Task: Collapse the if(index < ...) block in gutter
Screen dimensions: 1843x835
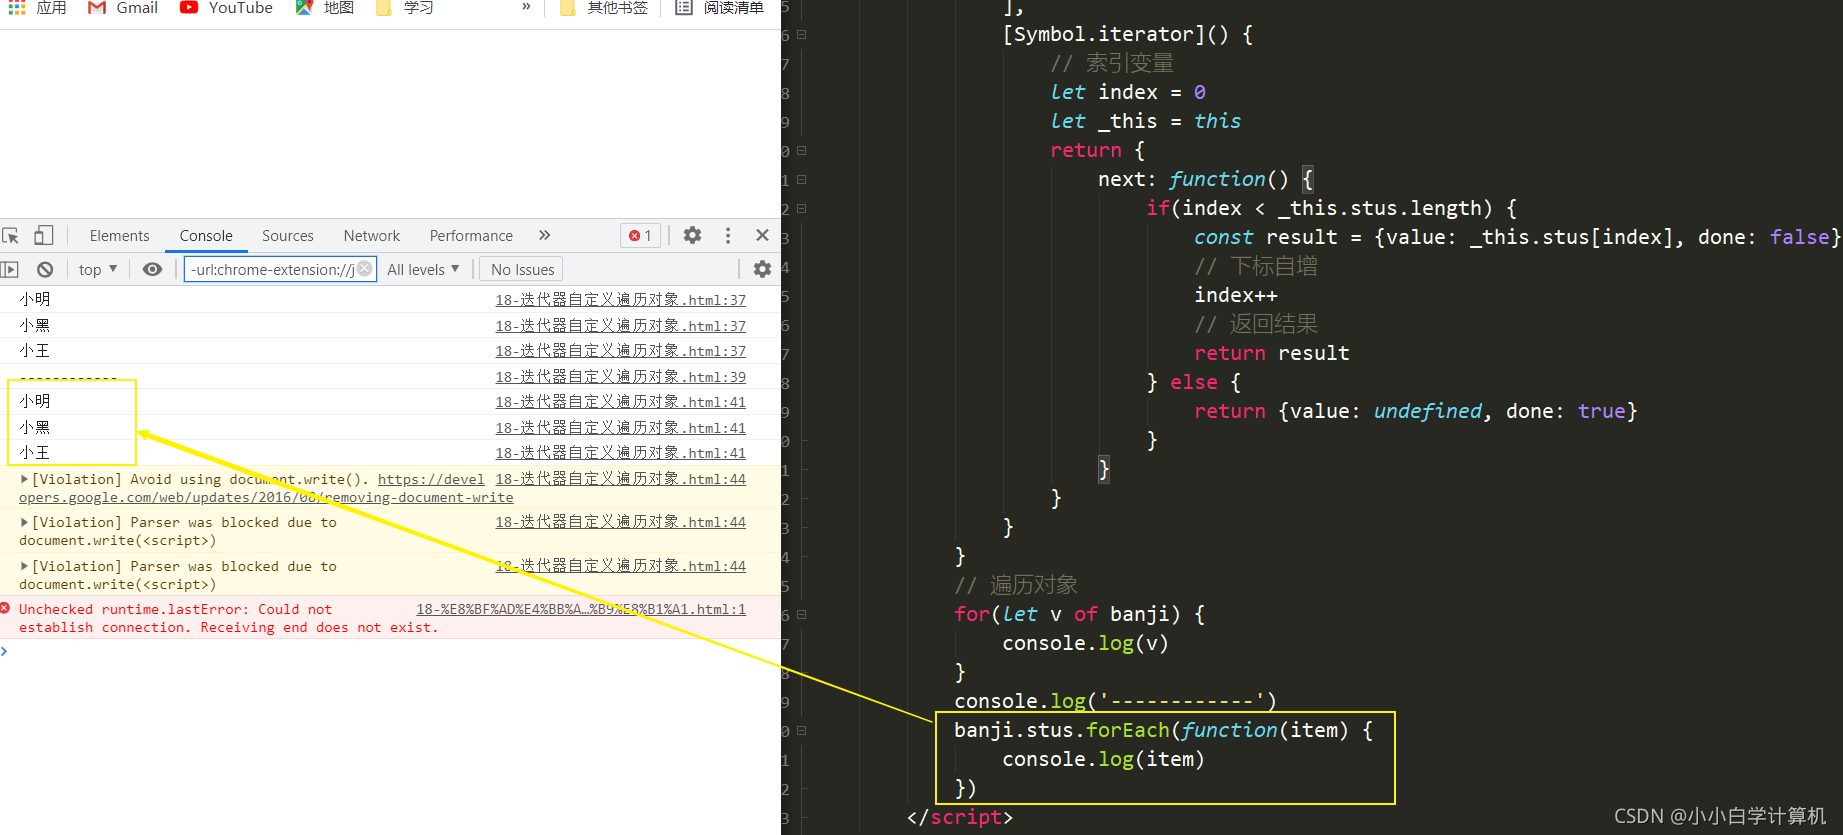Action: (801, 209)
